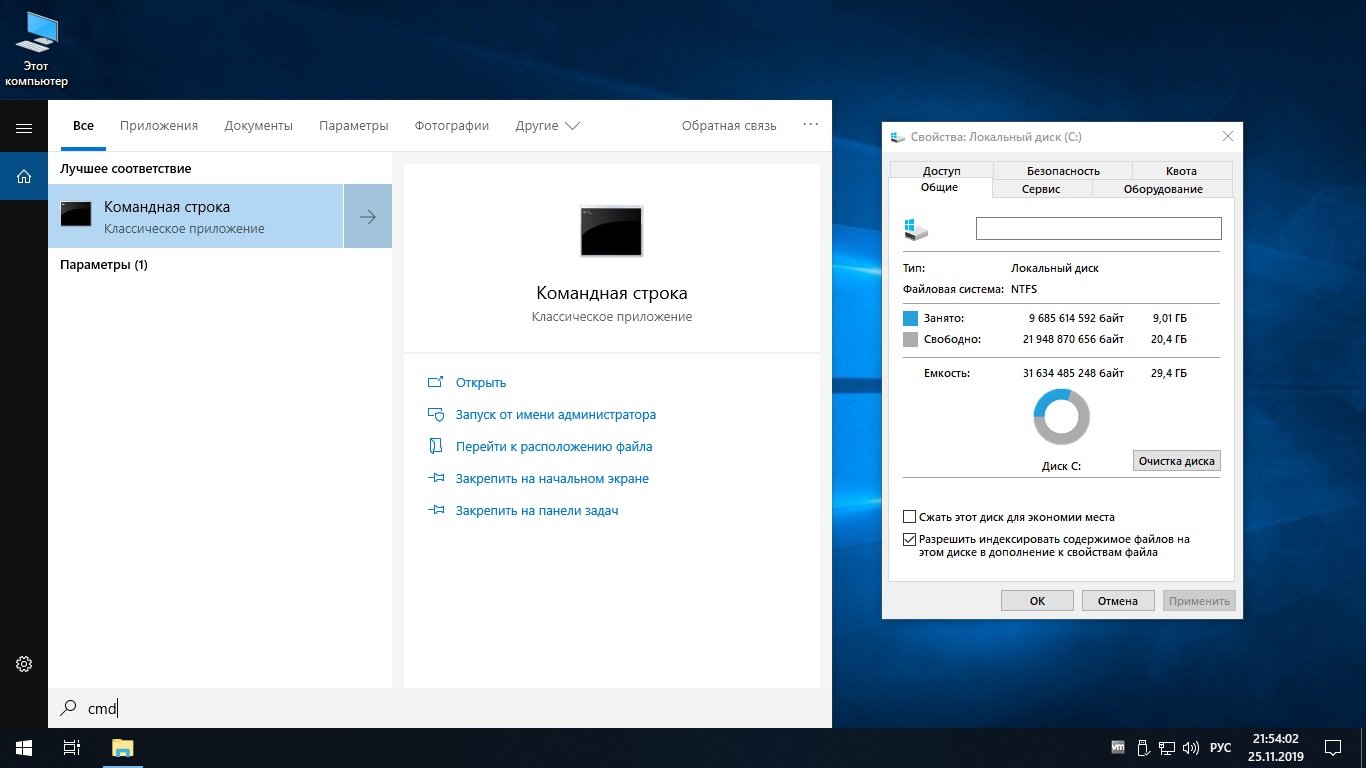Uncheck 'Разрешить индексировать содержимое' checkbox

coord(909,539)
